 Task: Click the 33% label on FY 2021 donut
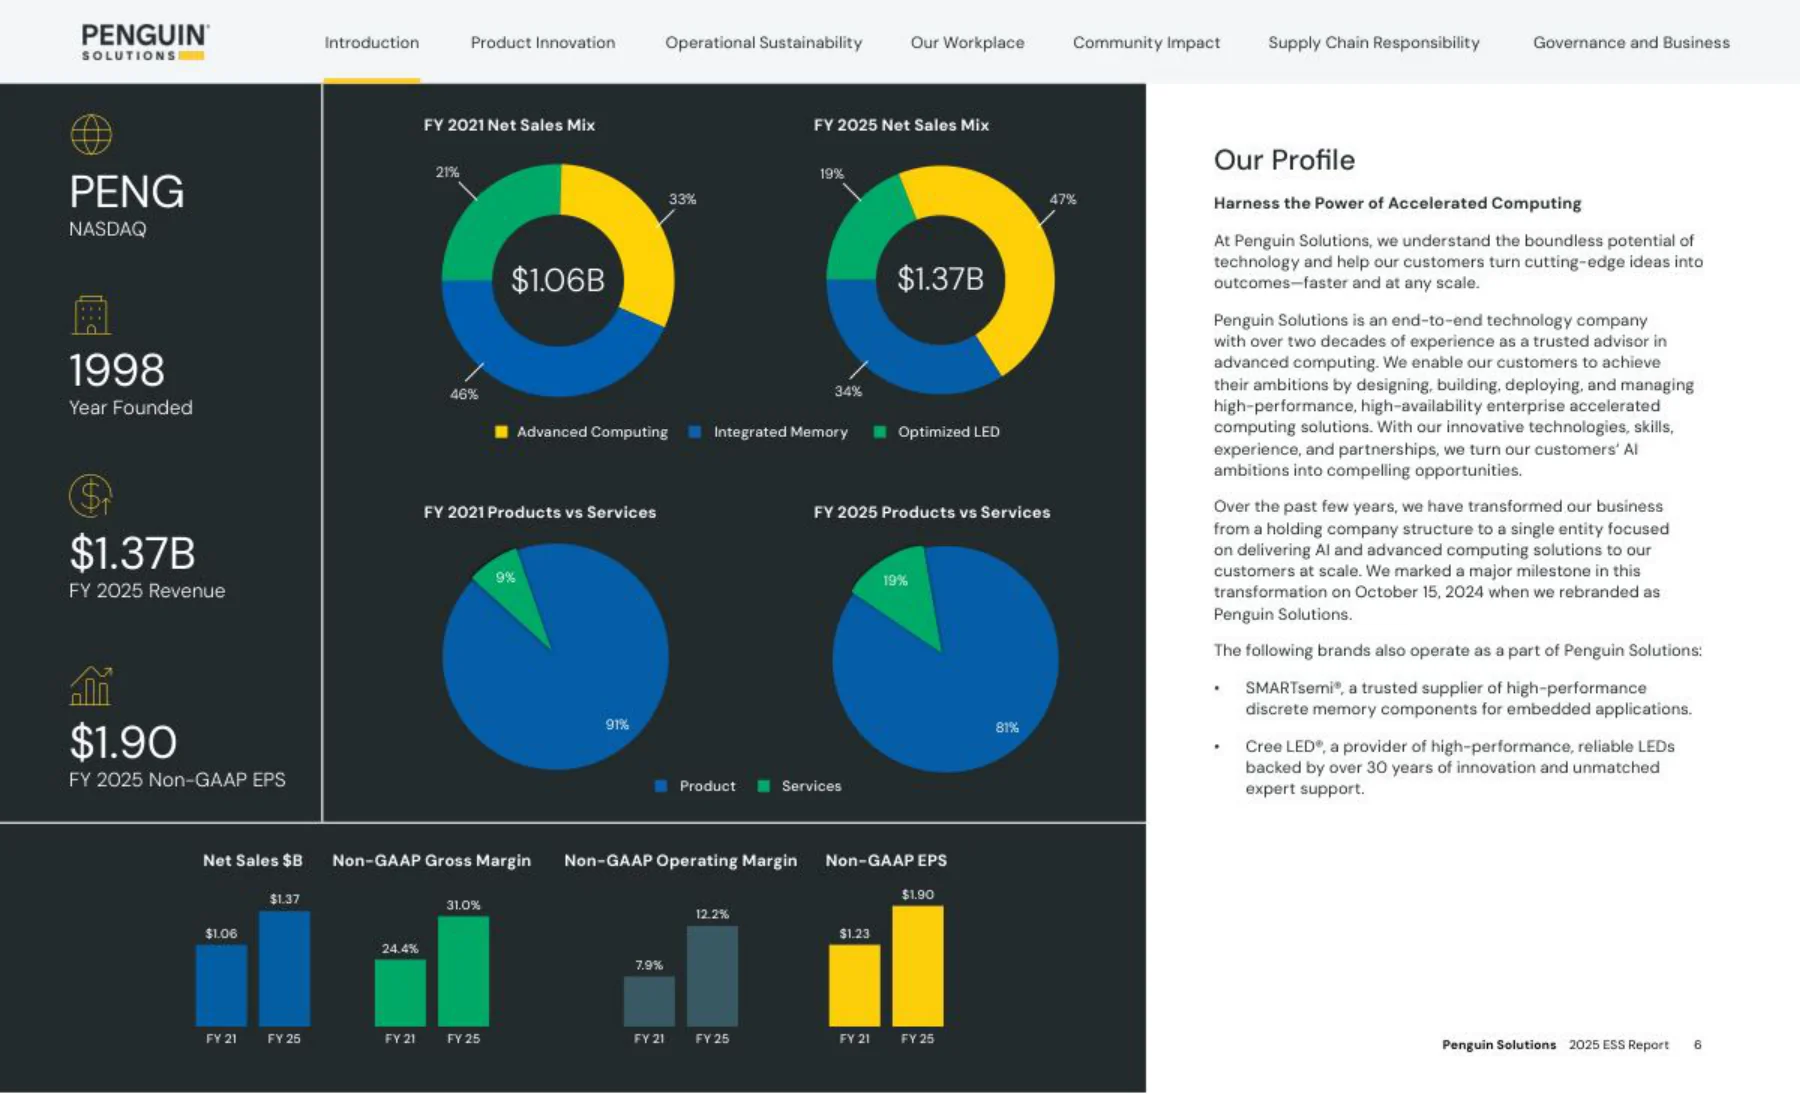pos(683,199)
